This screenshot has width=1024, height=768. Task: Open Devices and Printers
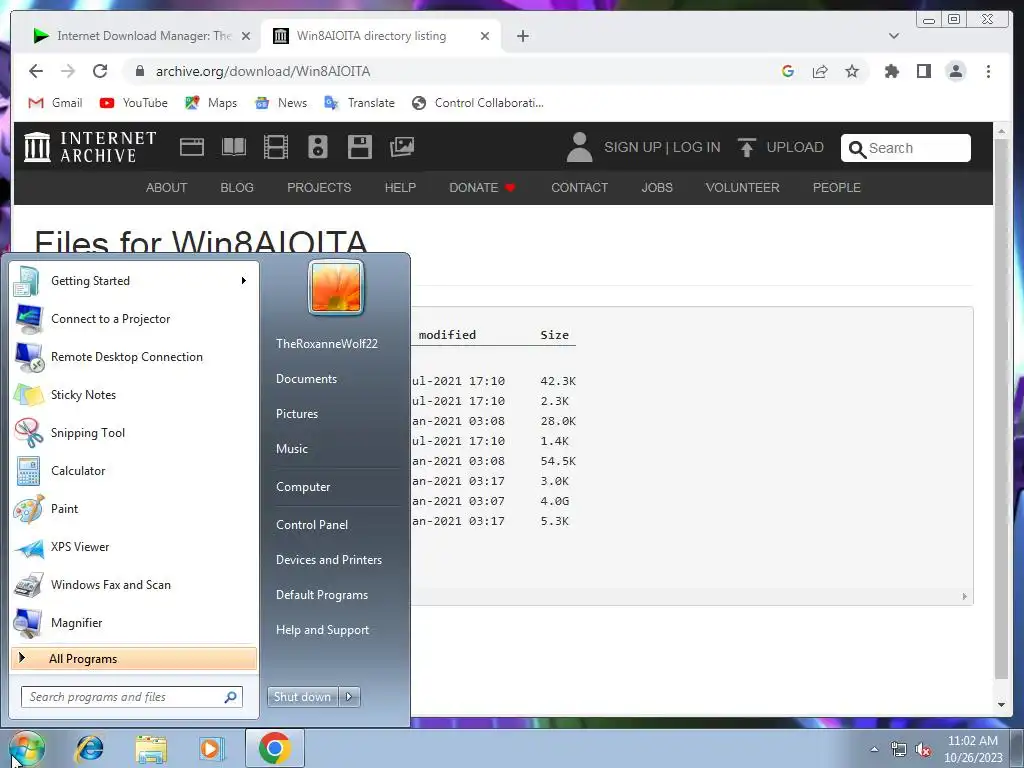click(x=328, y=560)
